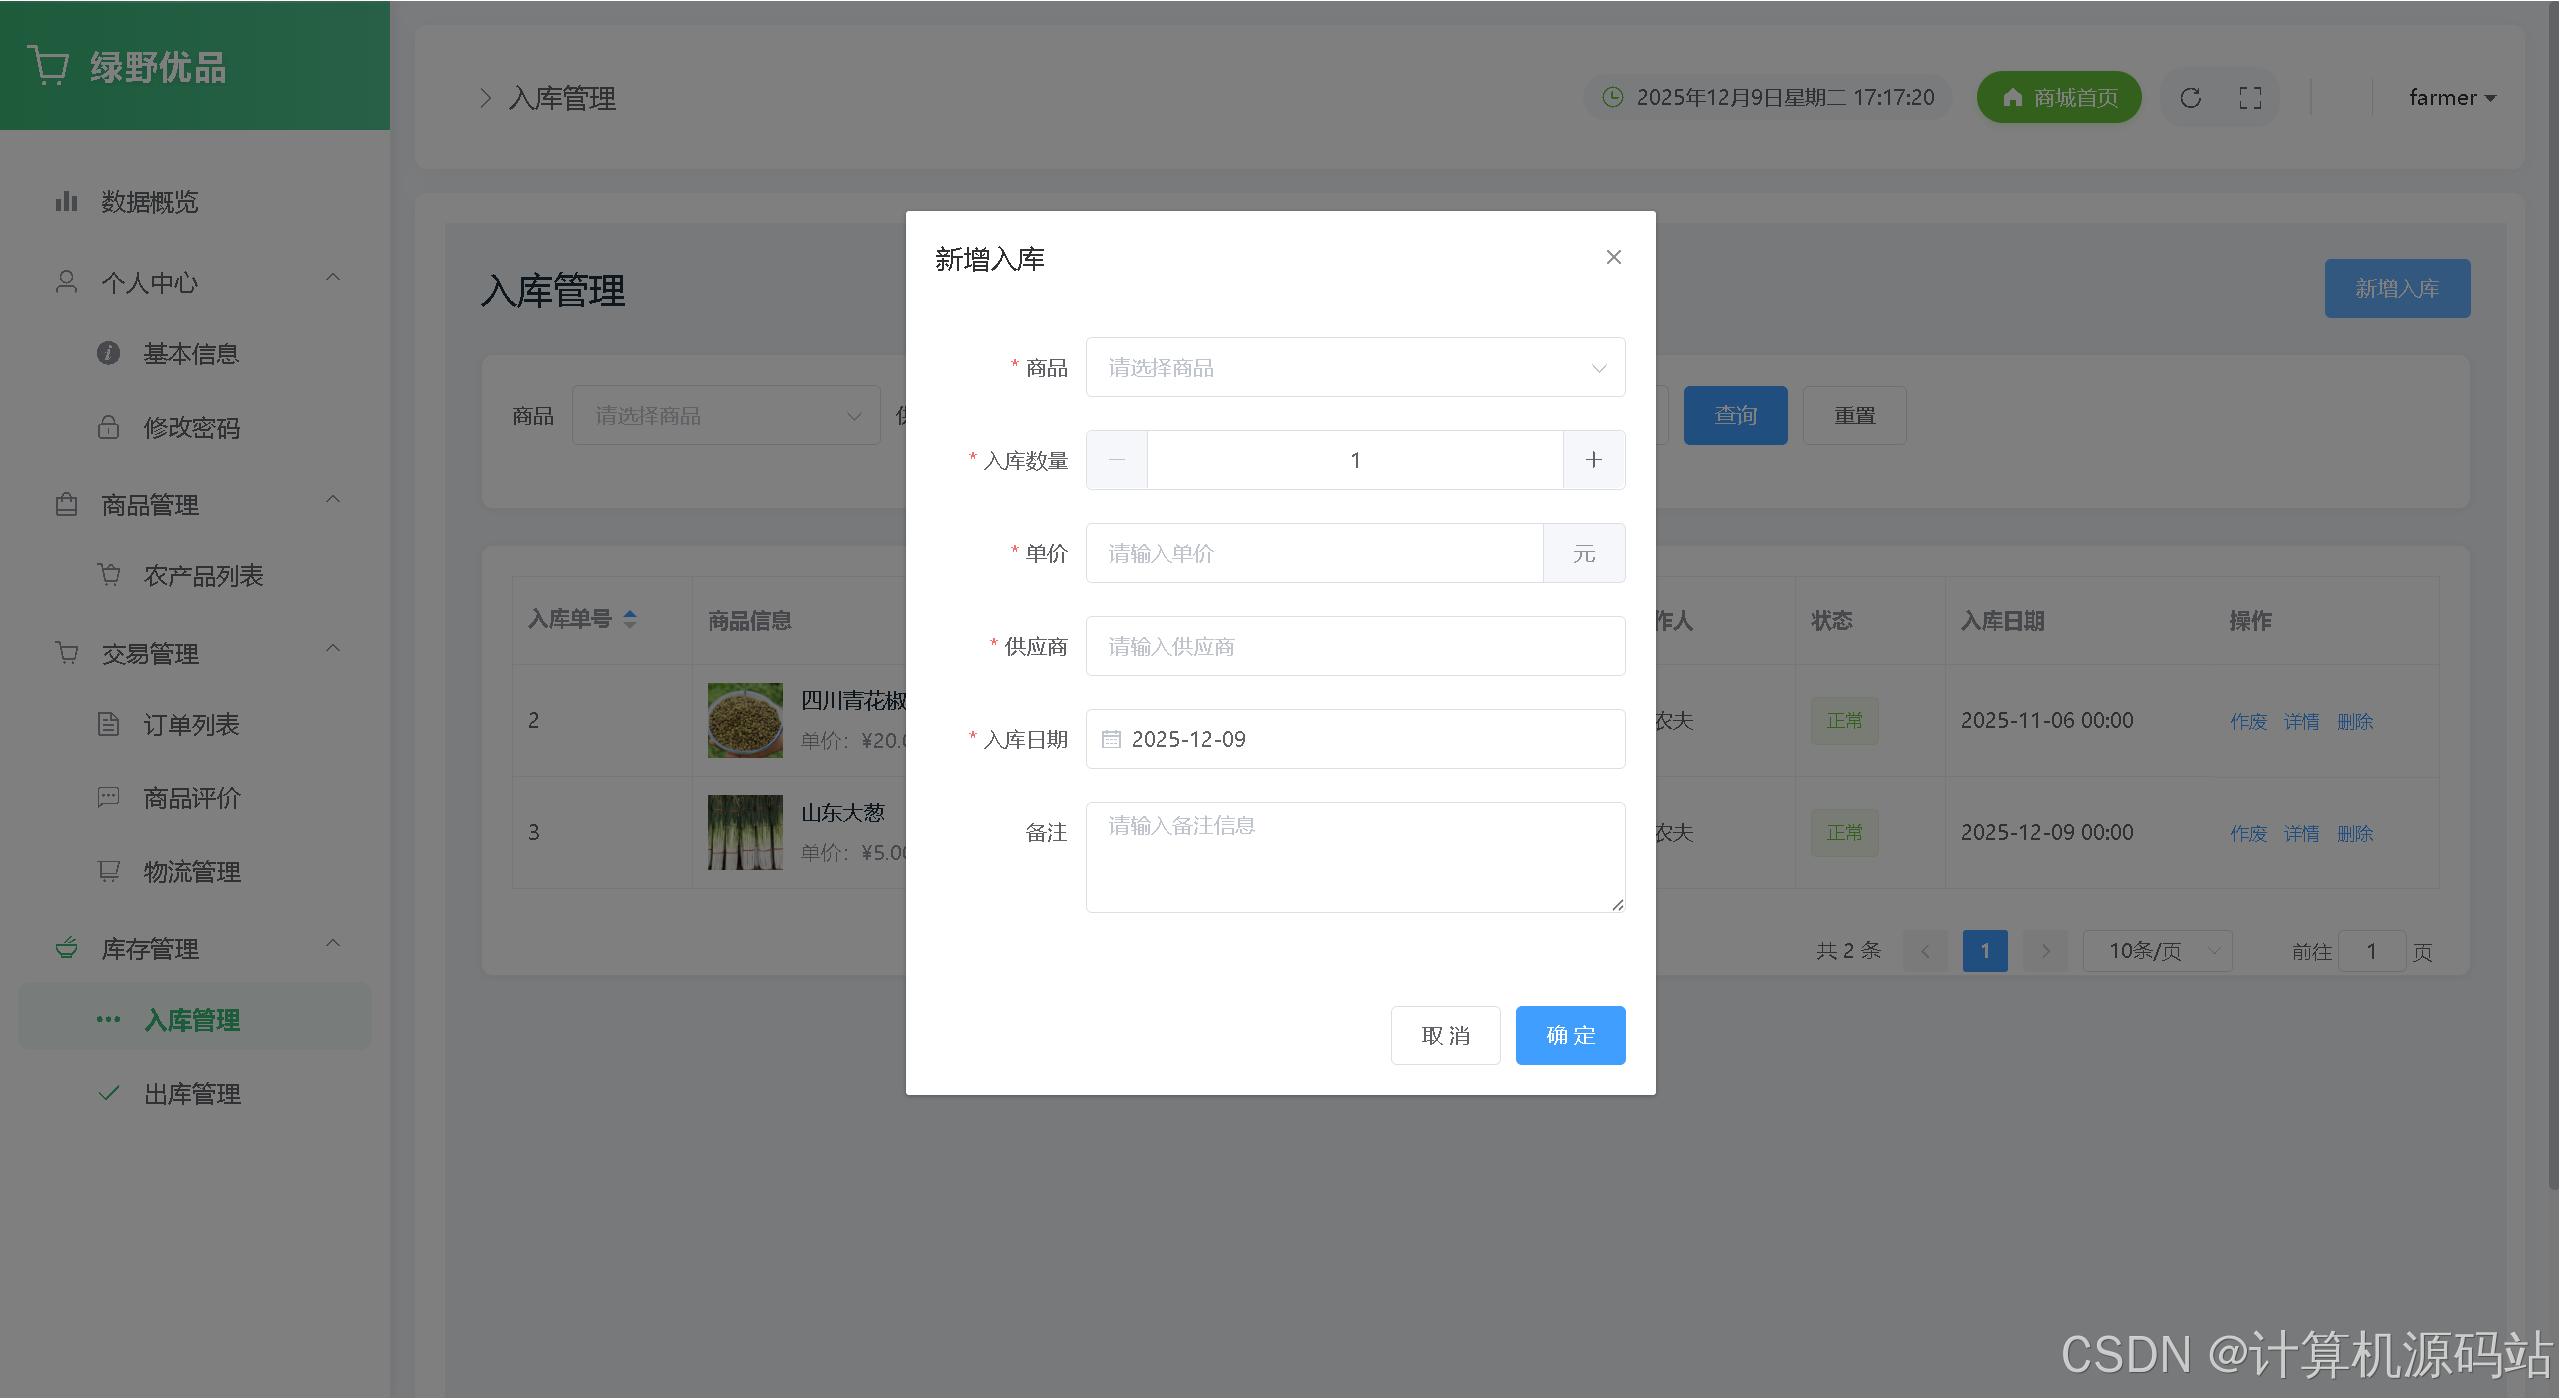Image resolution: width=2559 pixels, height=1398 pixels.
Task: Open 数据概览 from sidebar
Action: (x=150, y=202)
